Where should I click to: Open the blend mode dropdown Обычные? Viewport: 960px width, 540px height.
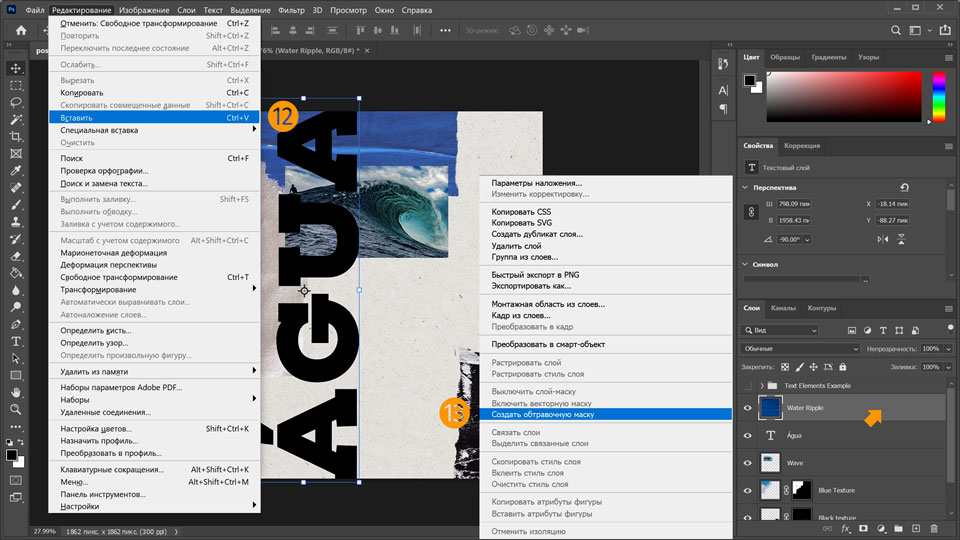coord(800,349)
